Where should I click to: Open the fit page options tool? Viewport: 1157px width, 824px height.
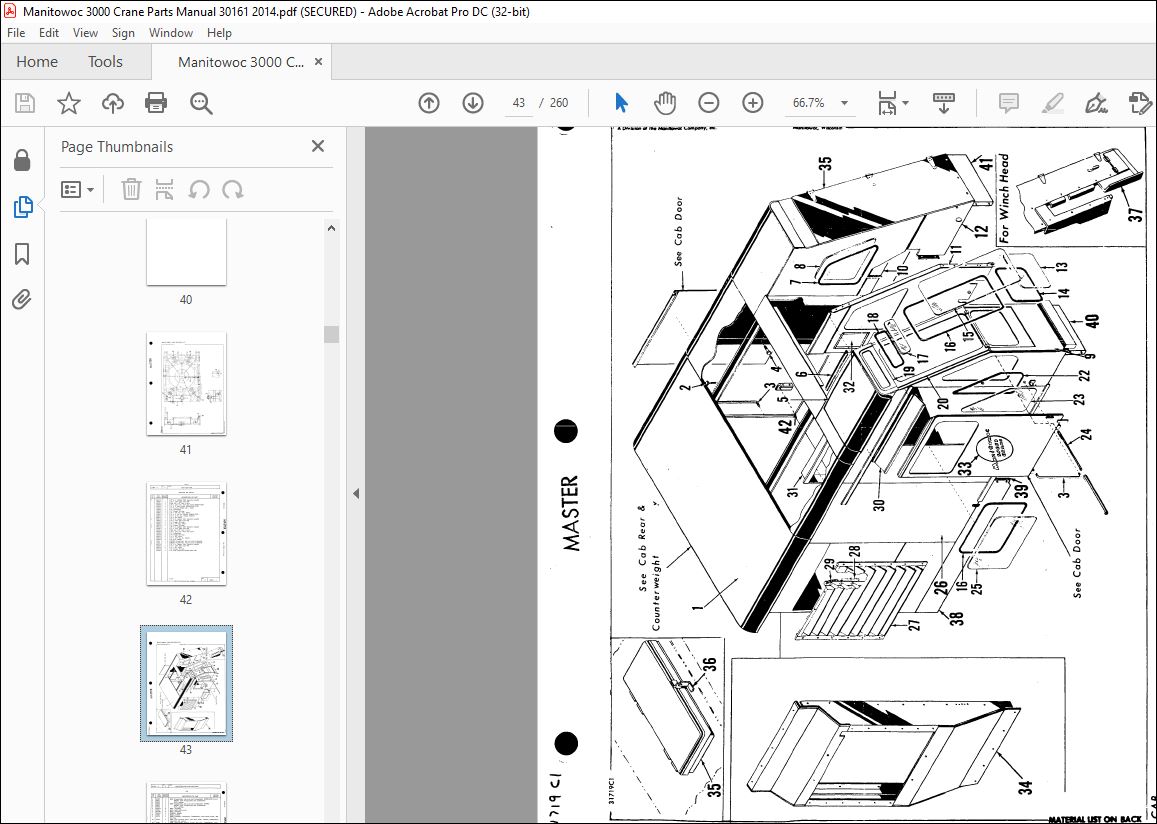click(887, 103)
